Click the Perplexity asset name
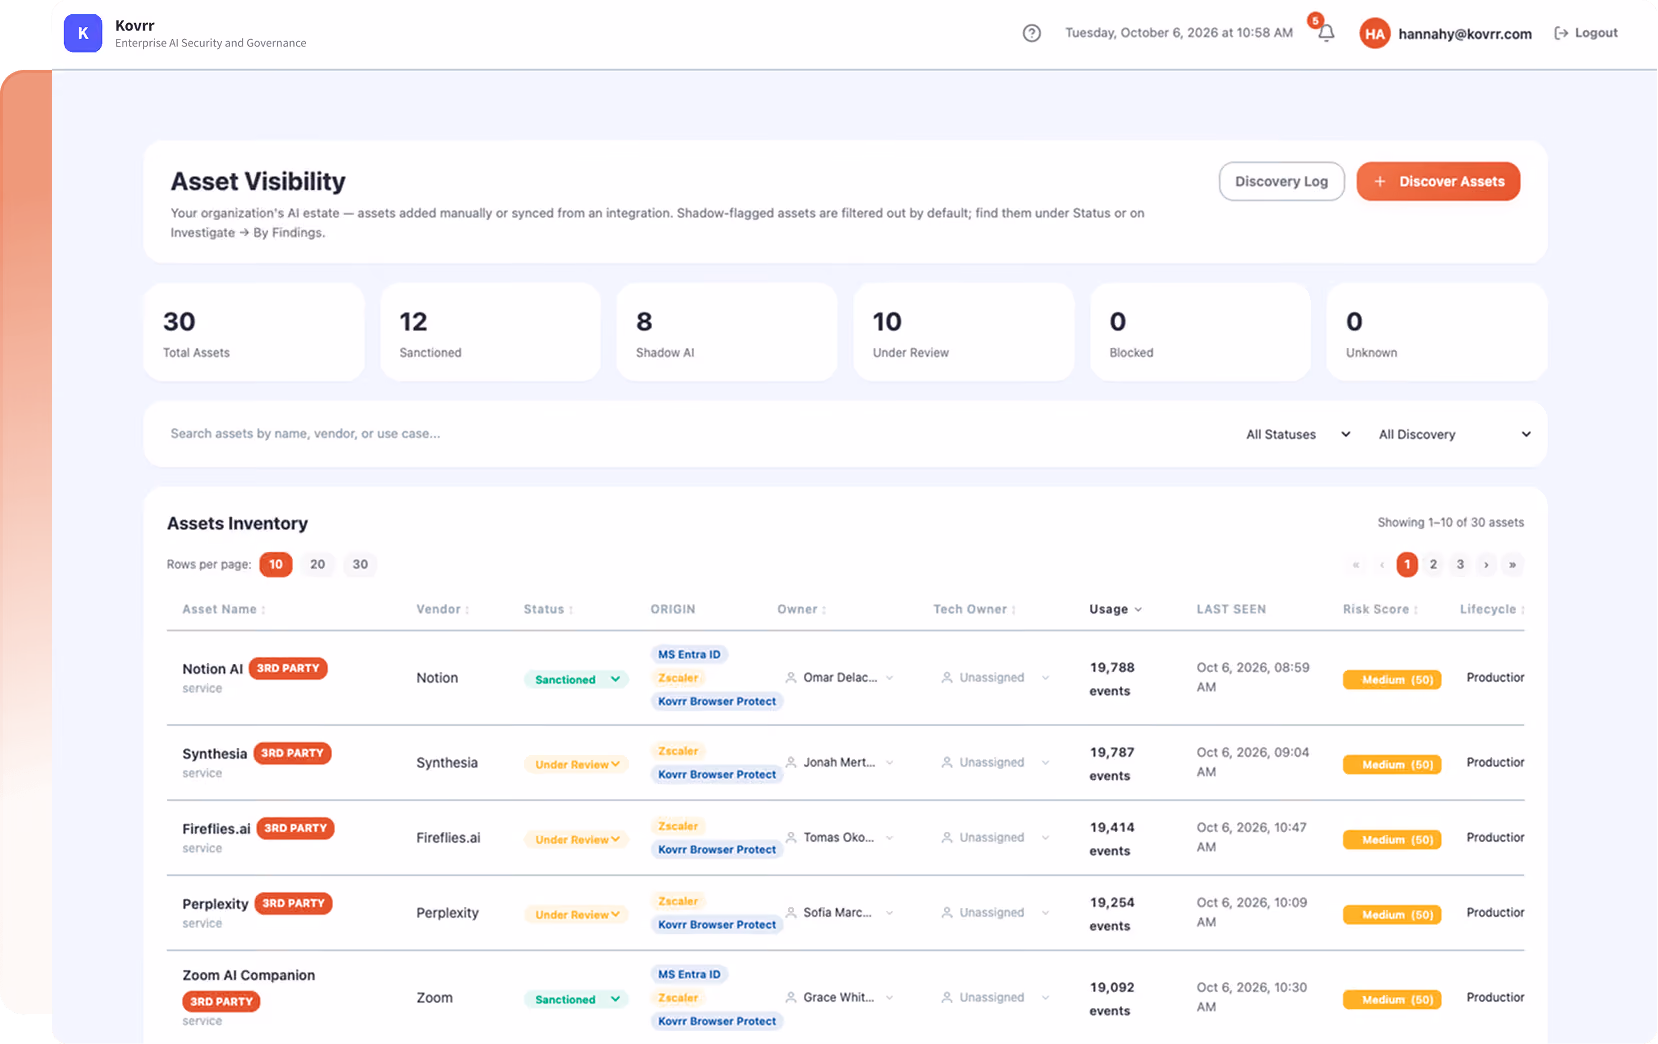 (215, 904)
